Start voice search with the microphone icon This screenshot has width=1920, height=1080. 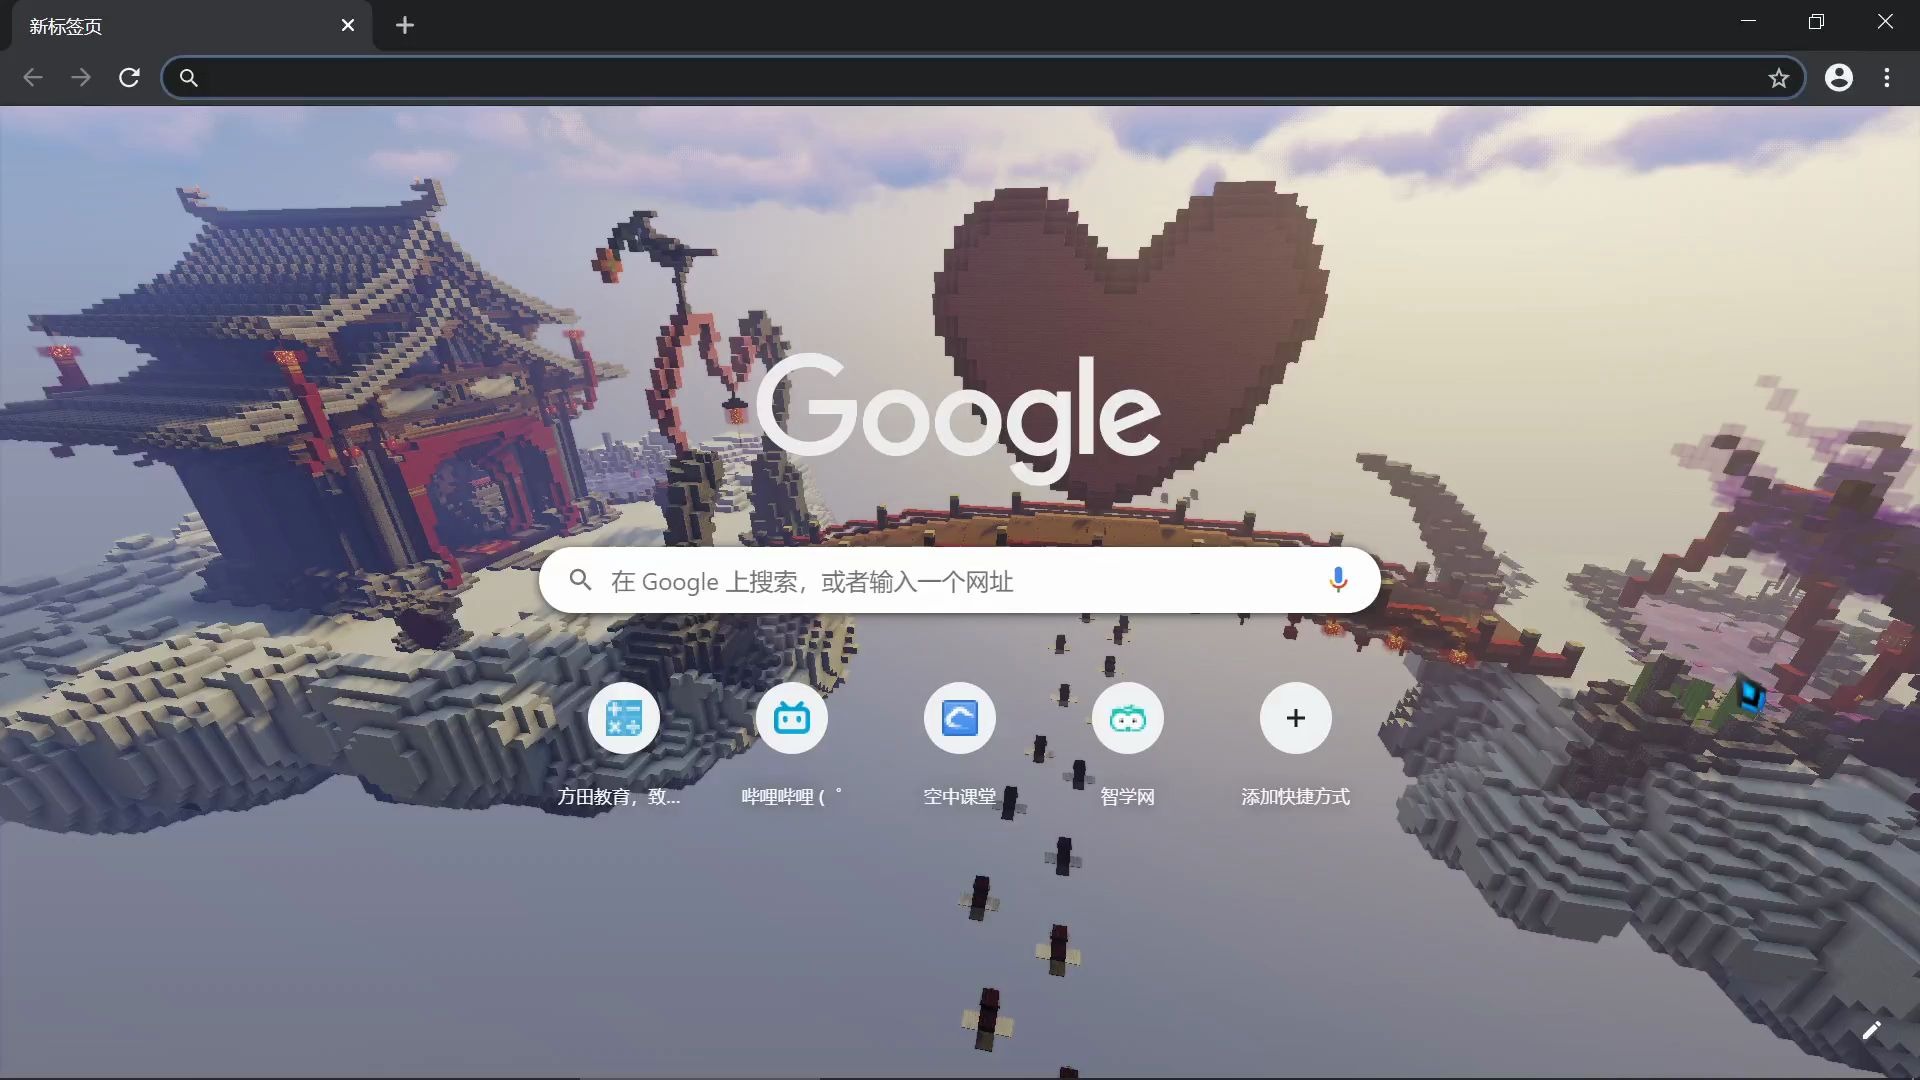point(1337,580)
